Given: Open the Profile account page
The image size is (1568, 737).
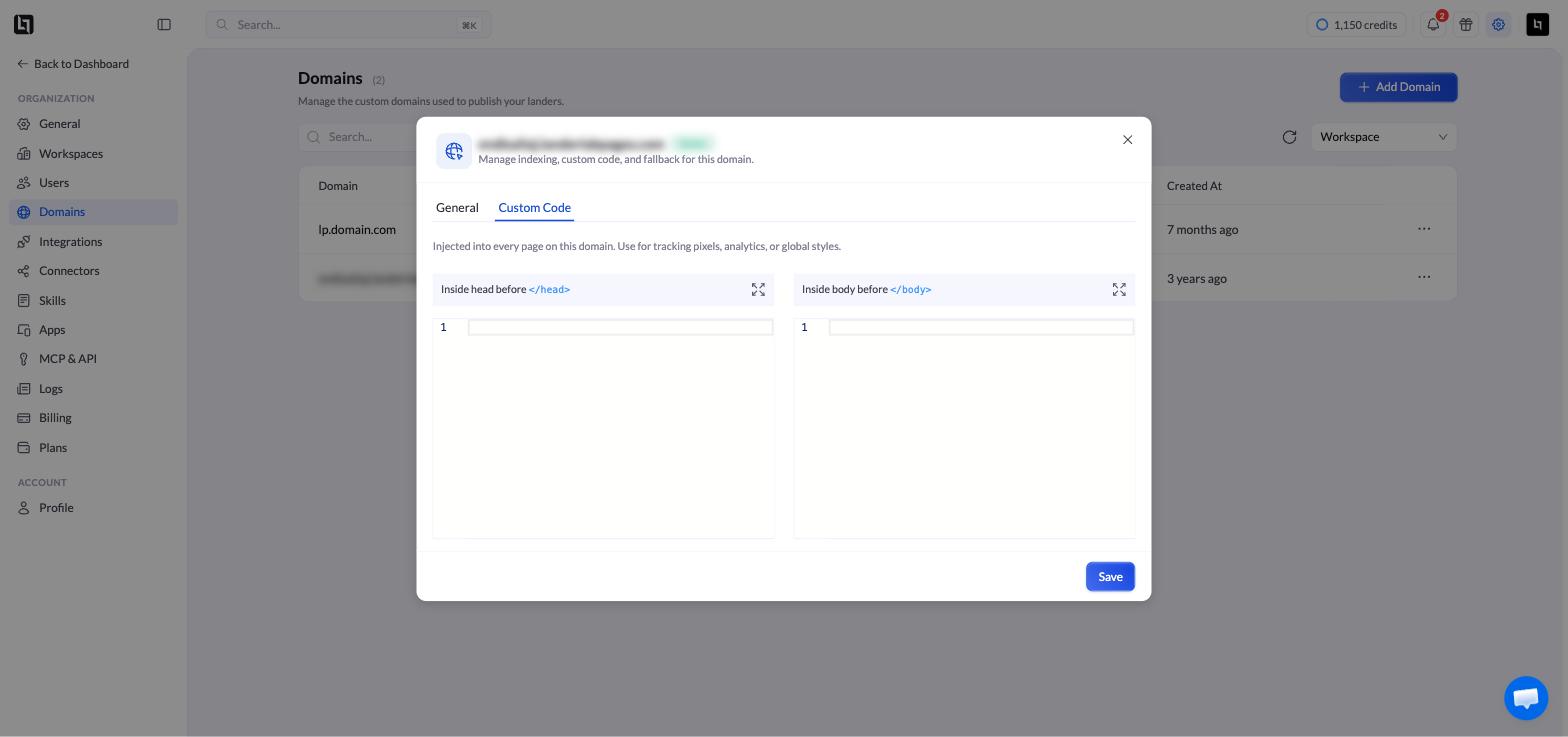Looking at the screenshot, I should click(93, 508).
